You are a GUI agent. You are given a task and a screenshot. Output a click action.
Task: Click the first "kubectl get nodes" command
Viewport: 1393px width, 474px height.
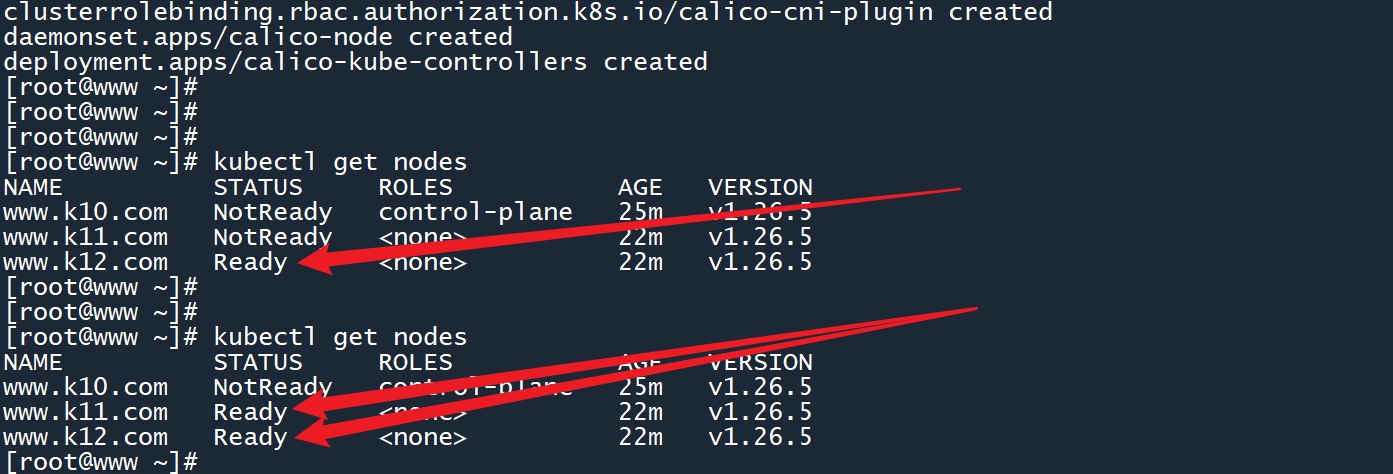coord(340,162)
